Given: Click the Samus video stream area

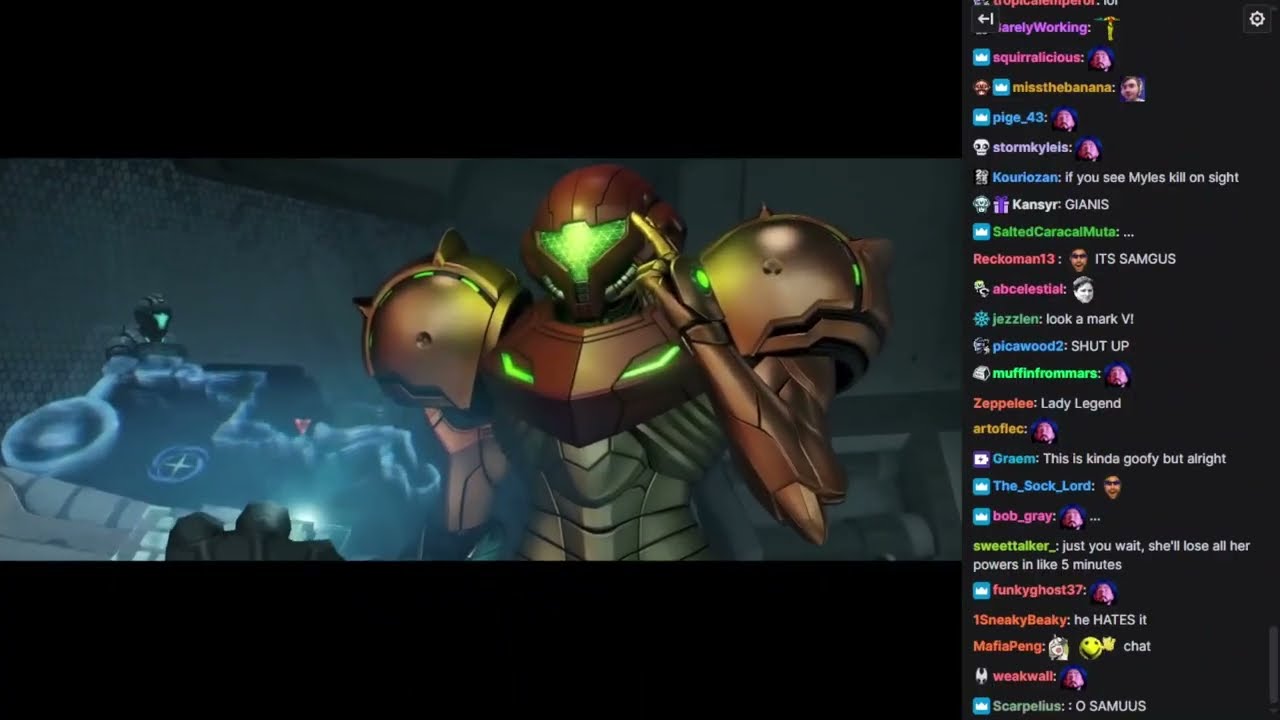Looking at the screenshot, I should pos(480,359).
